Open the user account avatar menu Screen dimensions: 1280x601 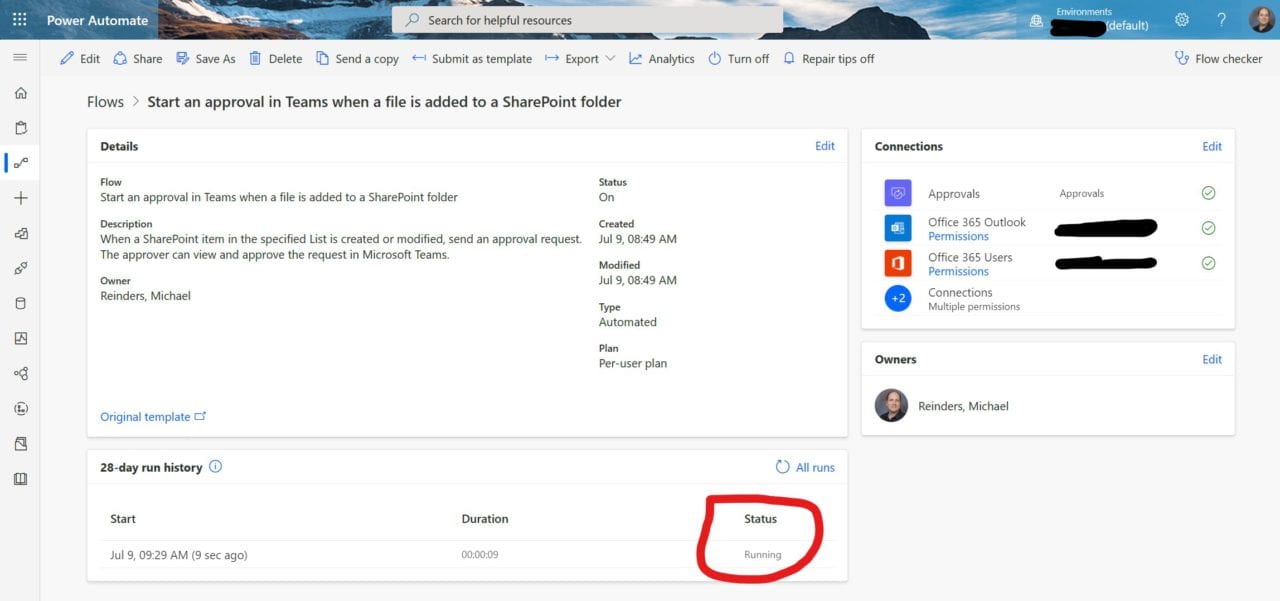click(1261, 20)
